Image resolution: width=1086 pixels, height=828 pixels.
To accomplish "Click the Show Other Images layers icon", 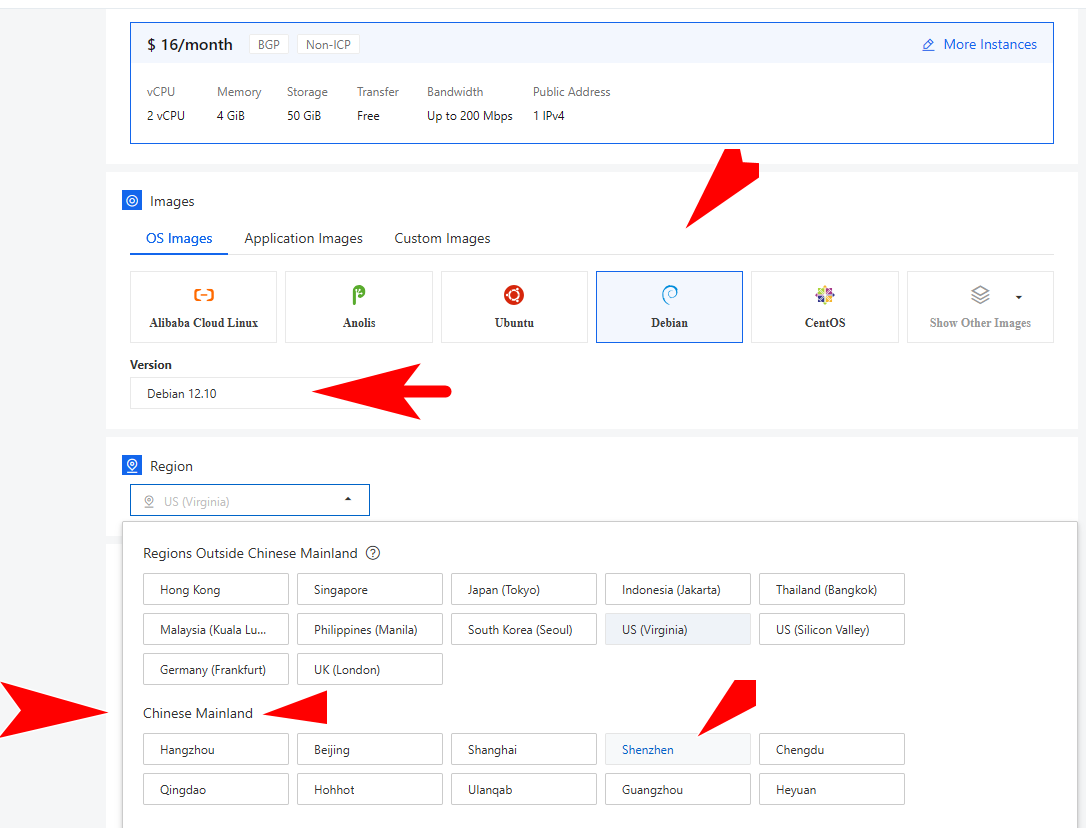I will (980, 295).
